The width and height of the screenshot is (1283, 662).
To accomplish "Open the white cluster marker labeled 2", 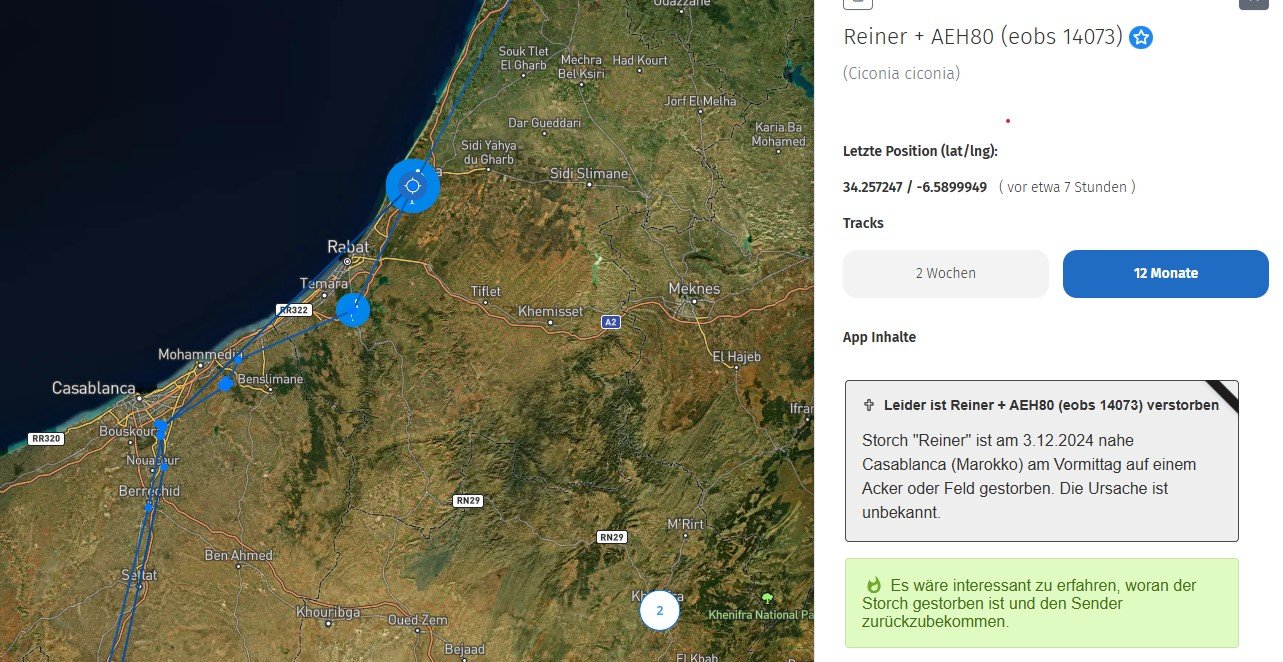I will (x=659, y=610).
